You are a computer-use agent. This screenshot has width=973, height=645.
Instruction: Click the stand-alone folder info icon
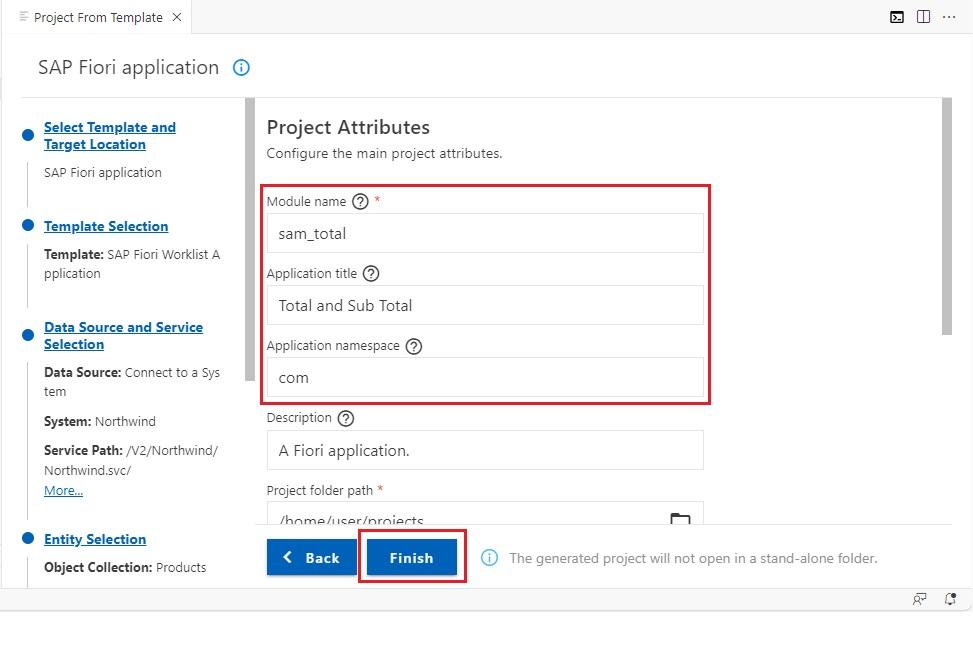(490, 558)
